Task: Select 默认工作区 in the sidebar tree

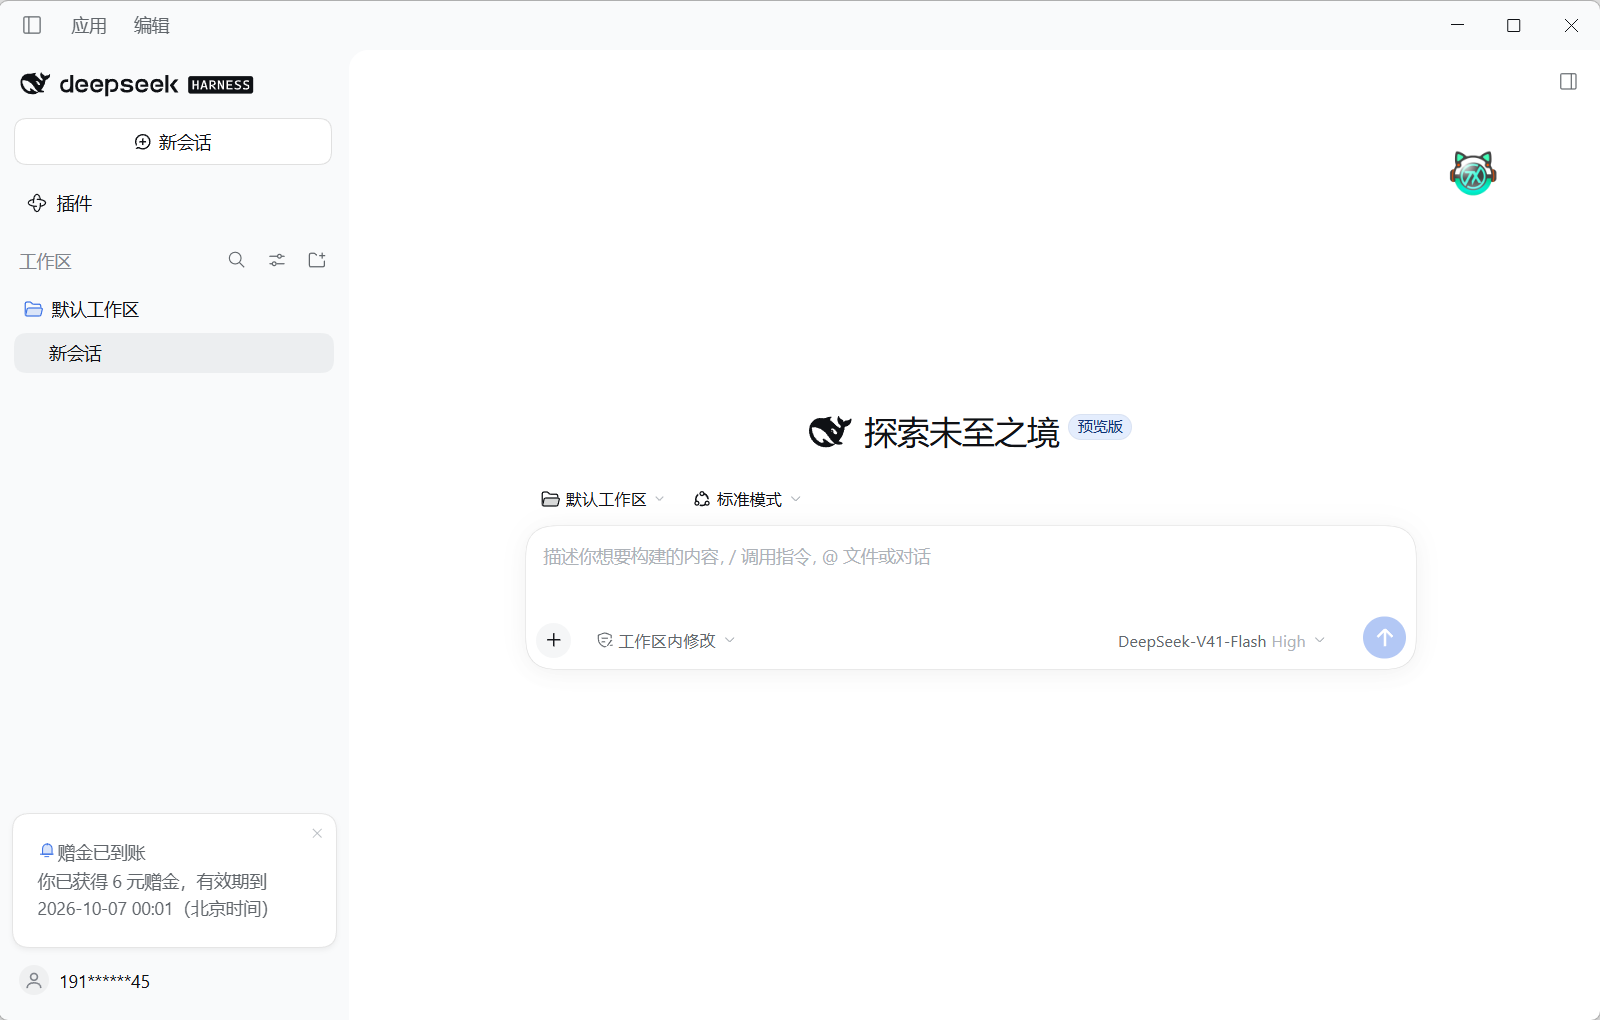Action: 82,309
